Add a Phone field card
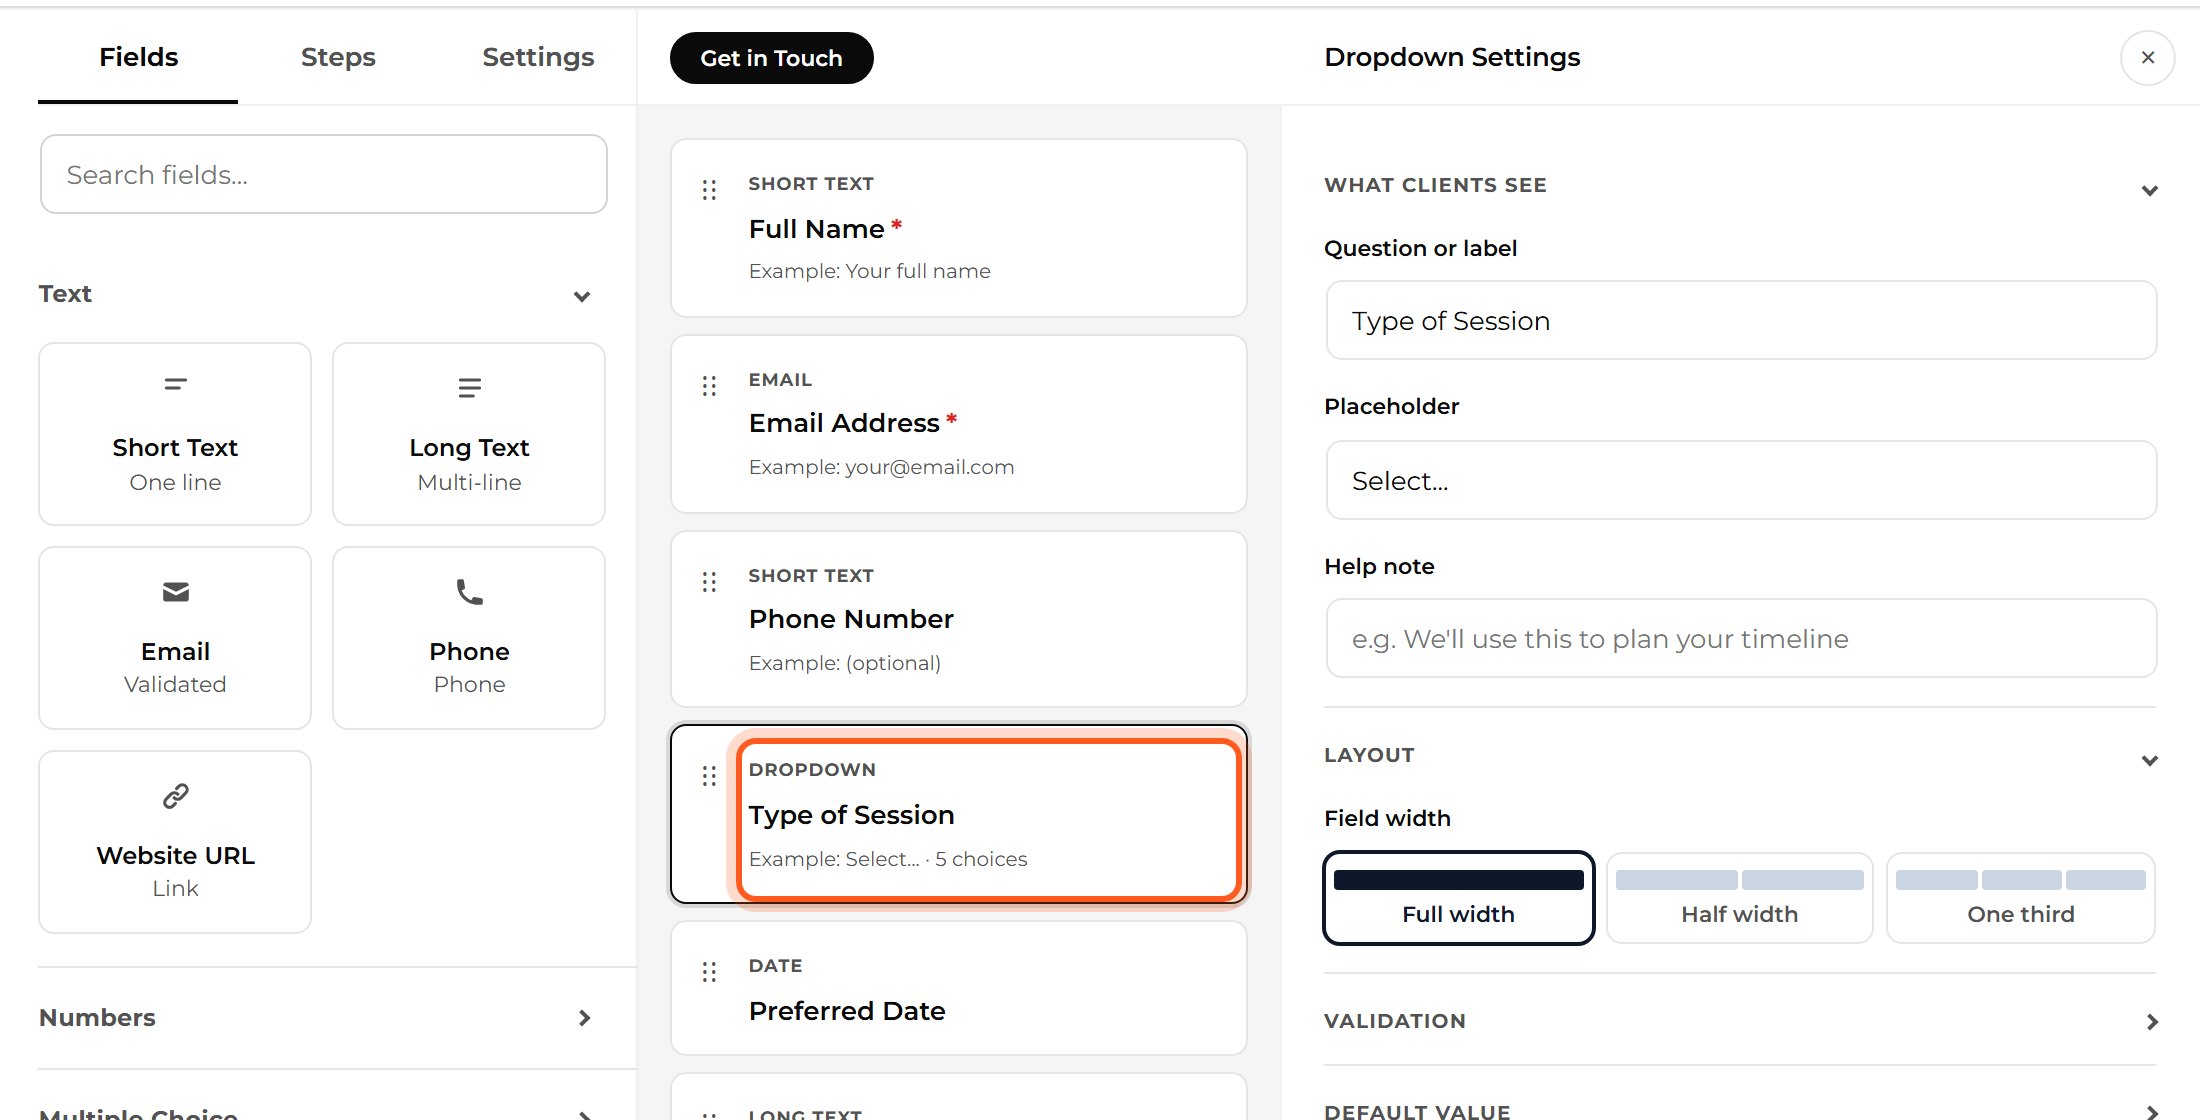 (x=469, y=638)
